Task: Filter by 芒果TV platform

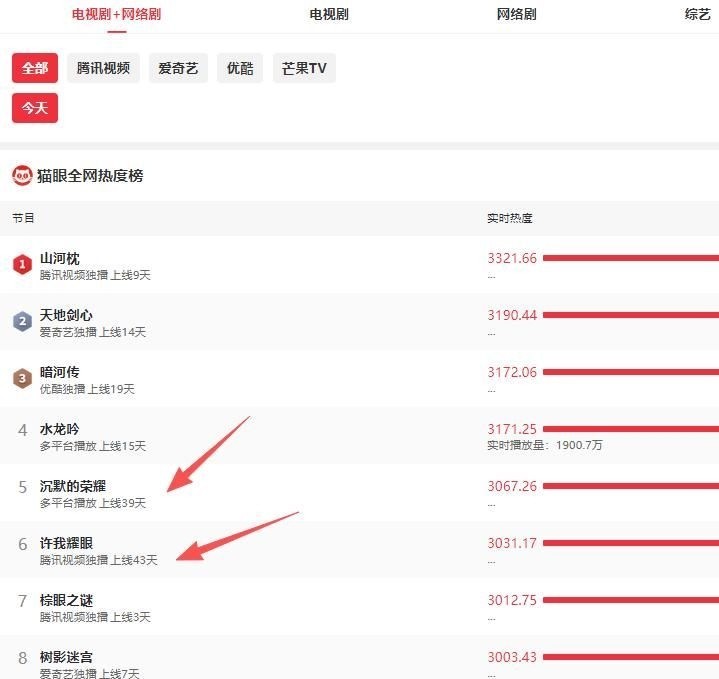Action: [x=304, y=68]
